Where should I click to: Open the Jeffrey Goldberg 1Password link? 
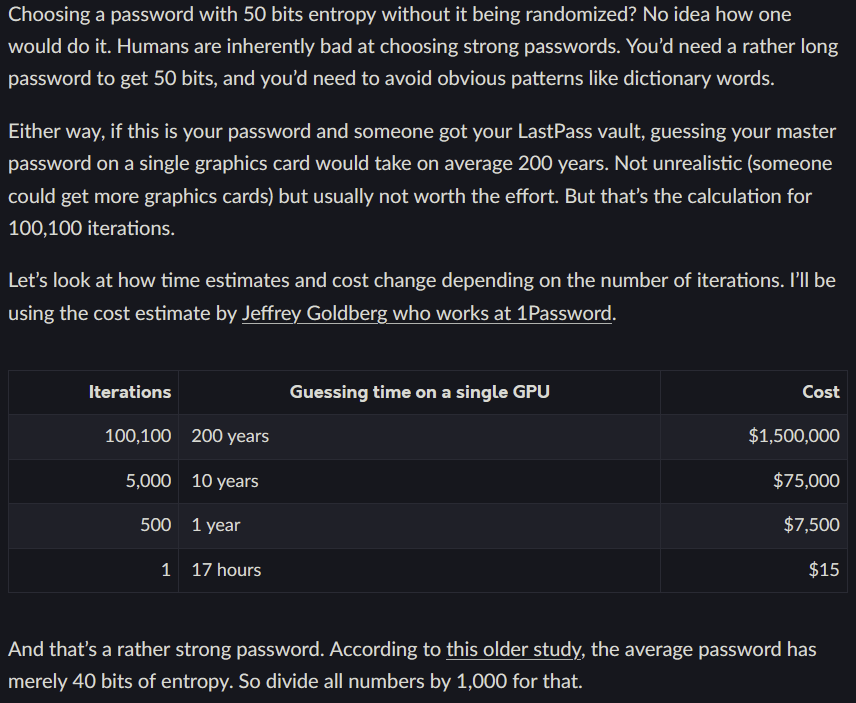(x=427, y=313)
